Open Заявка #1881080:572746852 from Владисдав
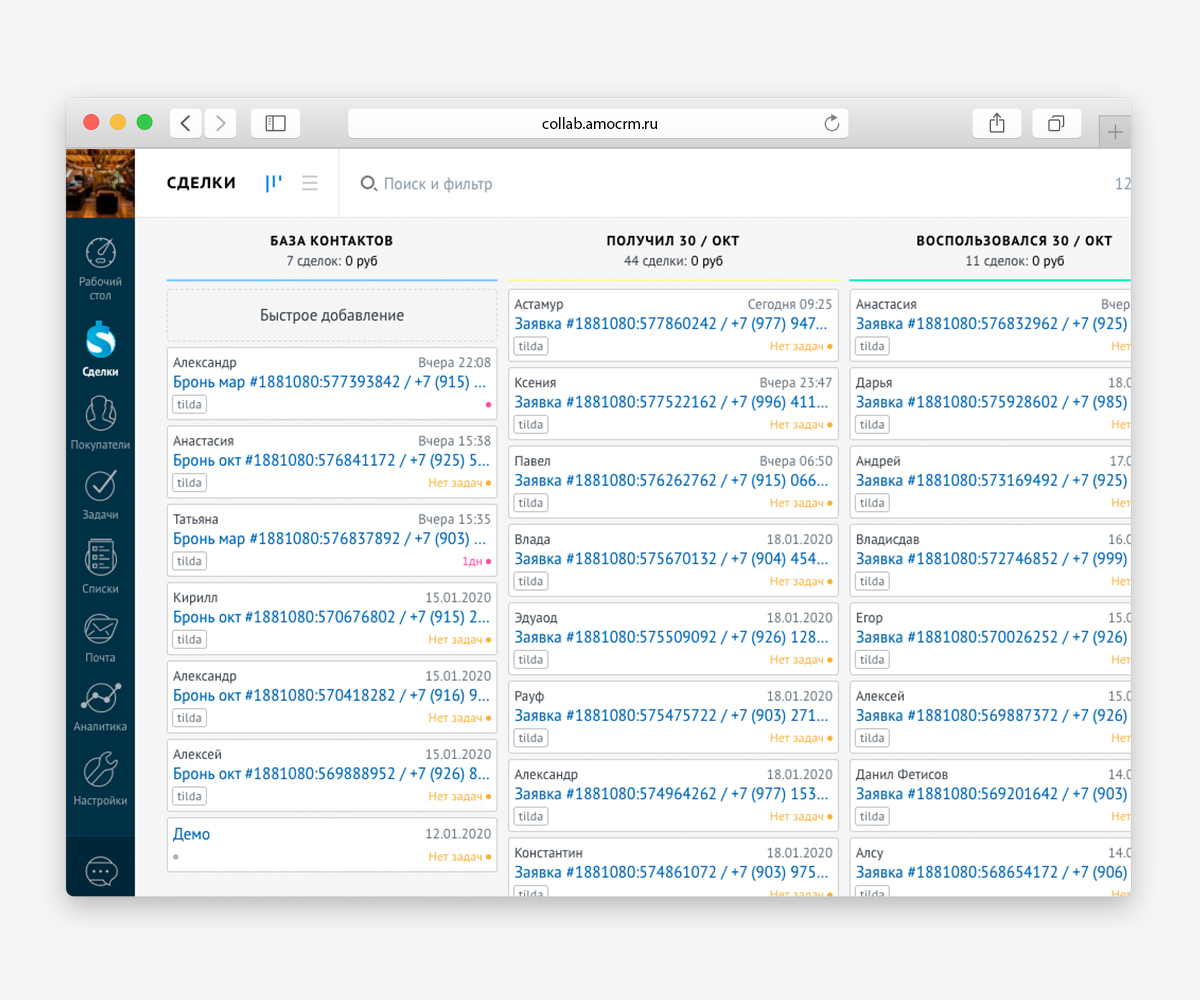This screenshot has width=1200, height=1000. (992, 559)
